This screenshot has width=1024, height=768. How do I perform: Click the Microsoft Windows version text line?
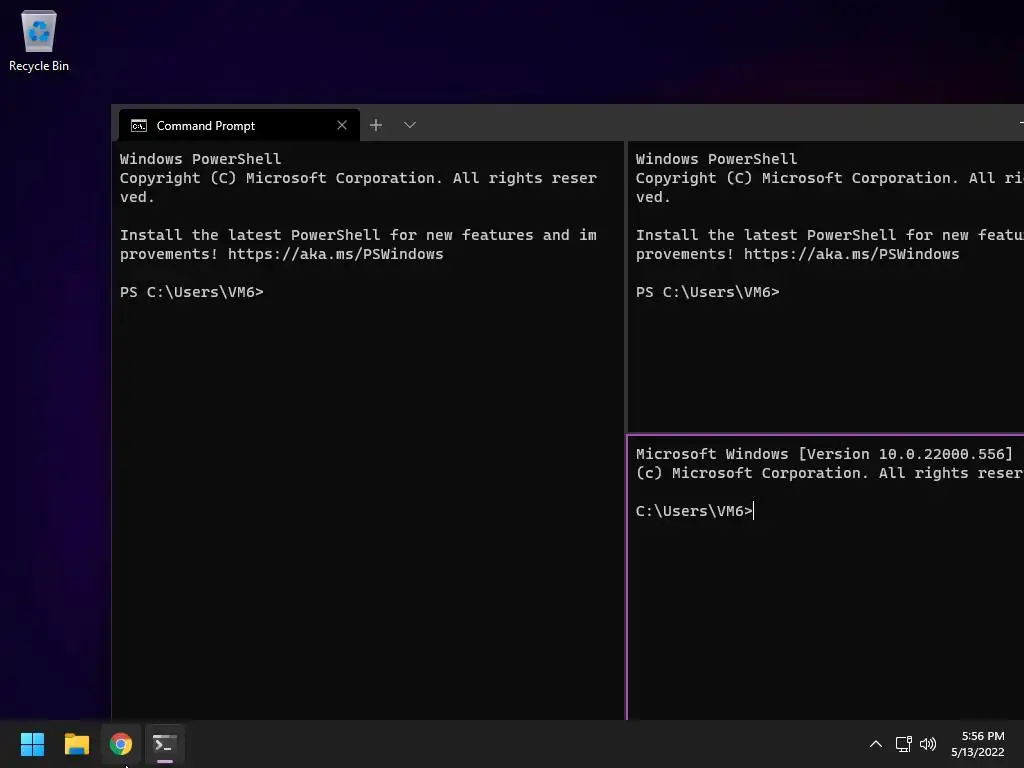pyautogui.click(x=824, y=454)
